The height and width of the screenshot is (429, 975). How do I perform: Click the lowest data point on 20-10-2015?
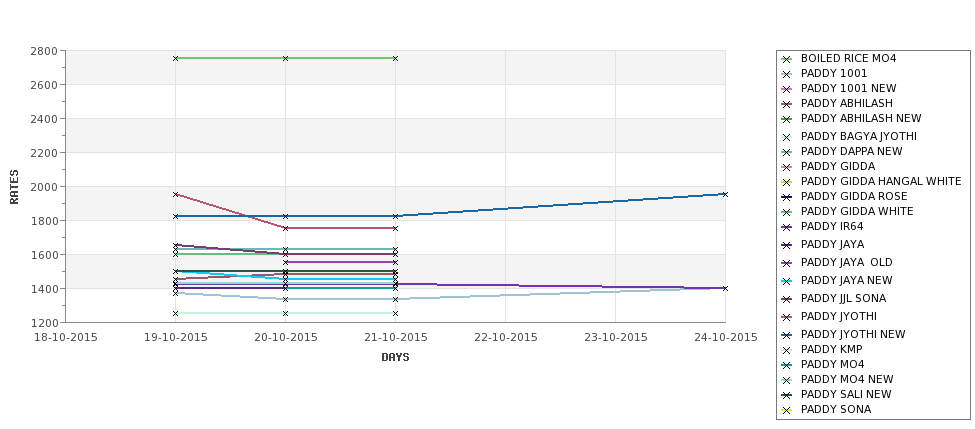[285, 313]
